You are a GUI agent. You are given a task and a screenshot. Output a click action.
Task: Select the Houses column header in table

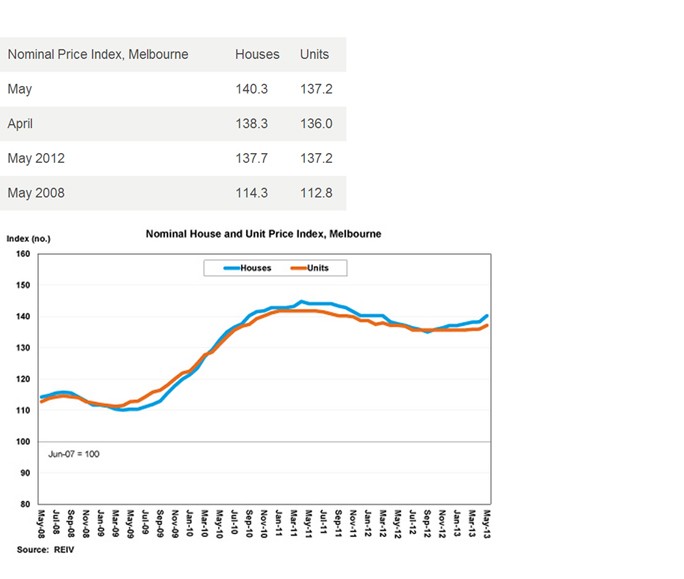pyautogui.click(x=256, y=54)
